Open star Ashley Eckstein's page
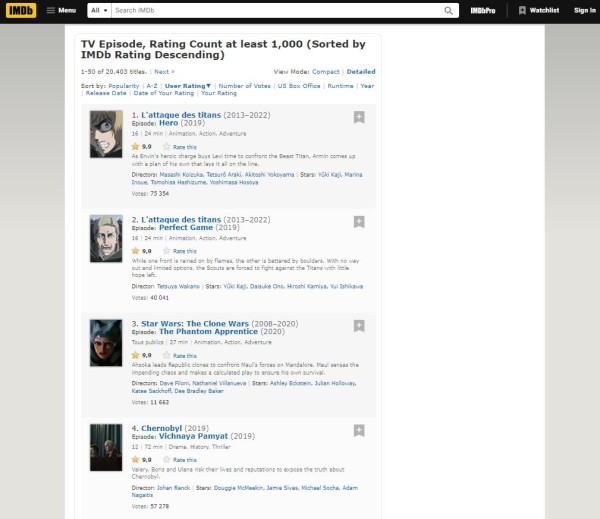This screenshot has width=600, height=519. [290, 383]
